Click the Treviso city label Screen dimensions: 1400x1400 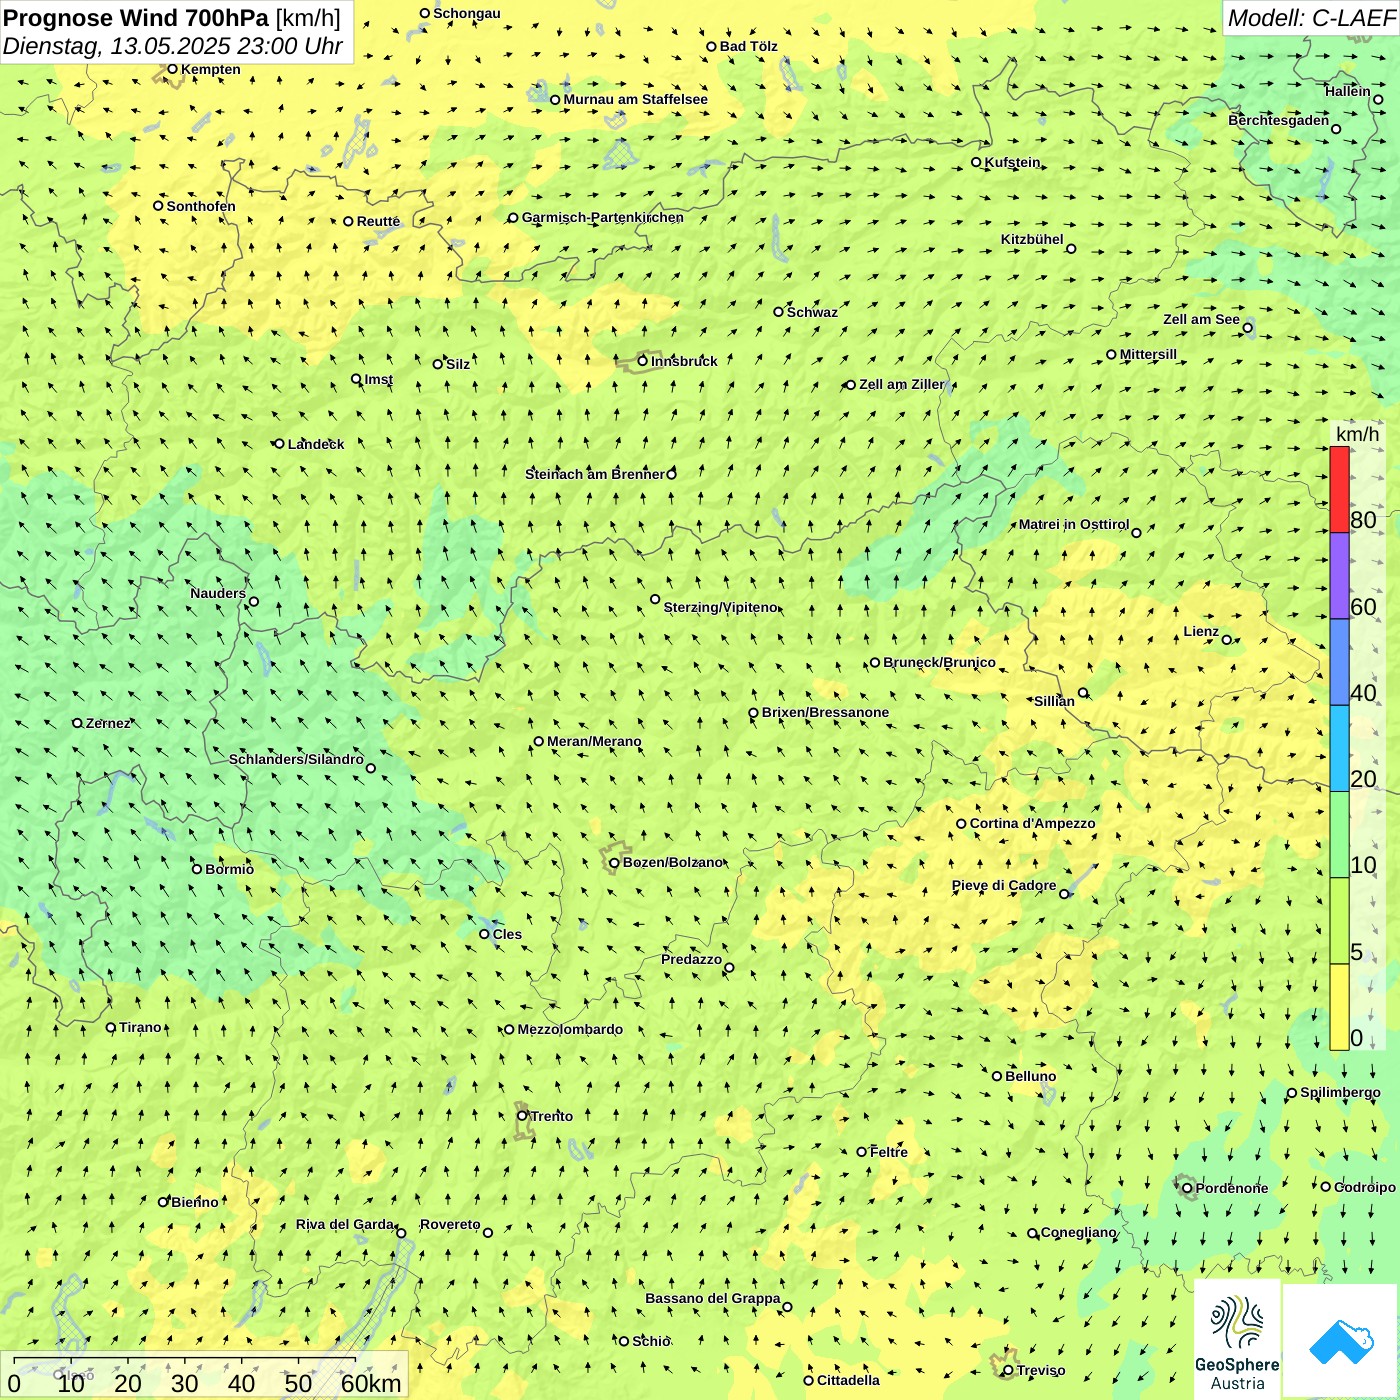pos(1041,1370)
